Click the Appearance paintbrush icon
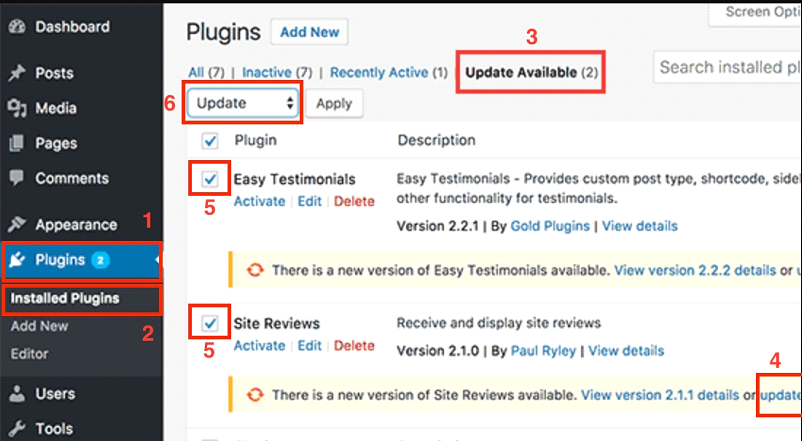 (x=17, y=224)
